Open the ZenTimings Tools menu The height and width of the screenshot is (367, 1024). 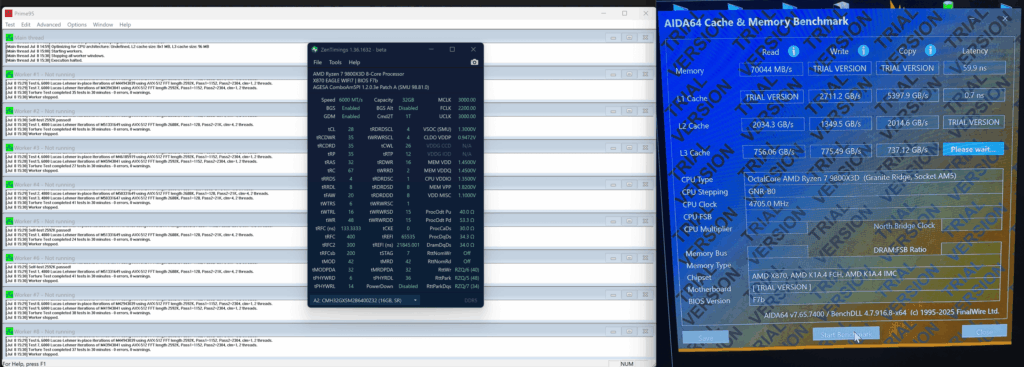point(335,62)
